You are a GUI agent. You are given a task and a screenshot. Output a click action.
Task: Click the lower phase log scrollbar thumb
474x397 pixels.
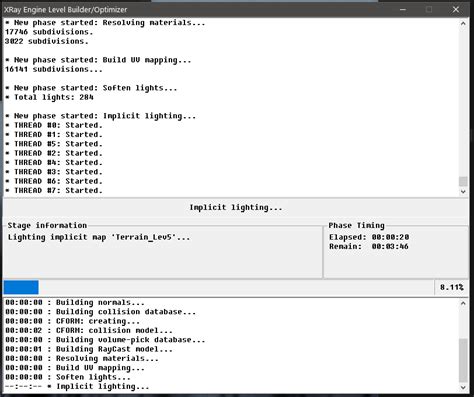(463, 361)
